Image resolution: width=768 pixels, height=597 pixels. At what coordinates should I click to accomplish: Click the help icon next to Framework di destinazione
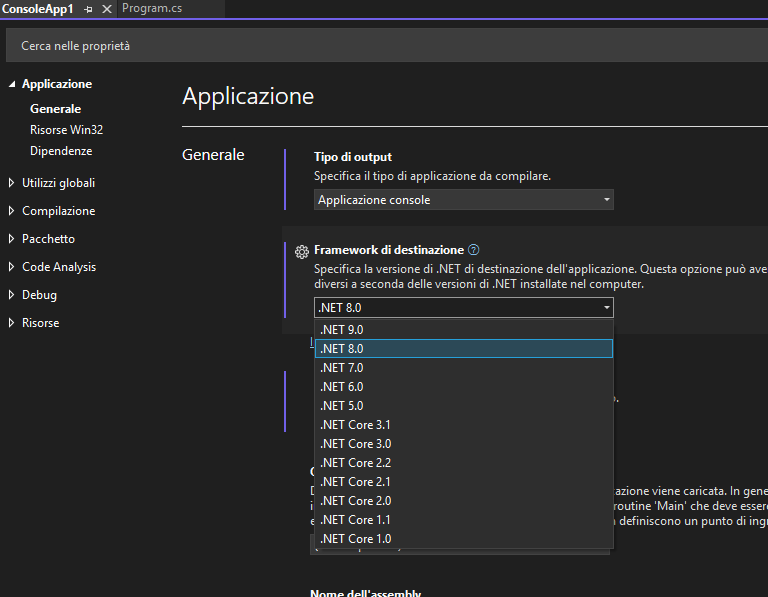[x=474, y=250]
